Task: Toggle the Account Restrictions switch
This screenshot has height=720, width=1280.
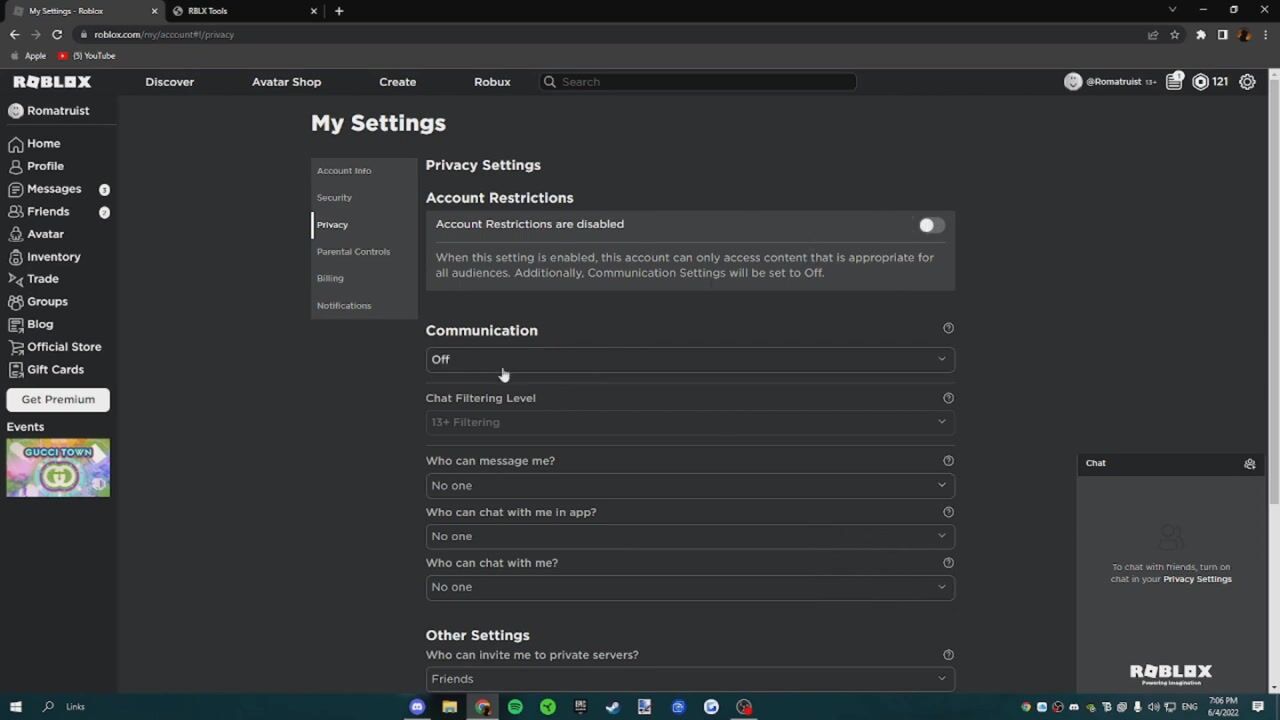Action: (x=931, y=225)
